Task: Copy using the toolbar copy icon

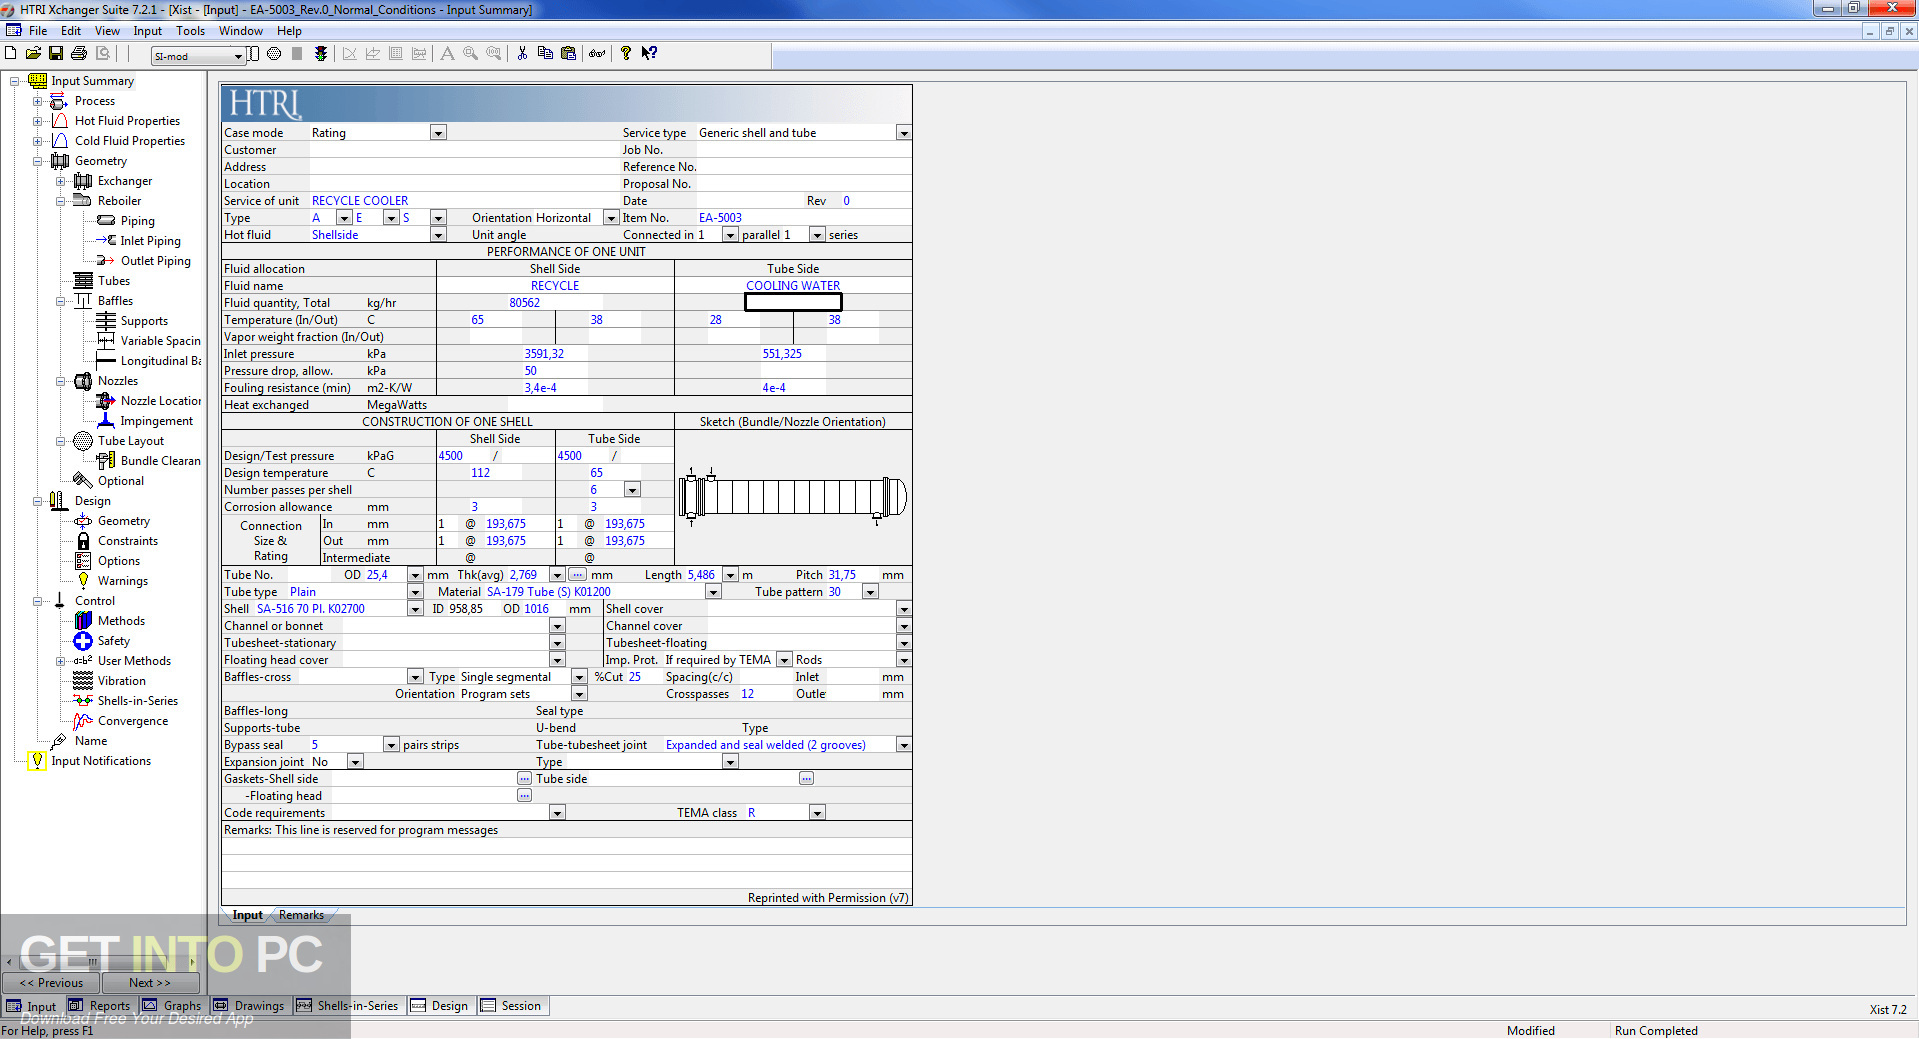Action: click(x=545, y=53)
